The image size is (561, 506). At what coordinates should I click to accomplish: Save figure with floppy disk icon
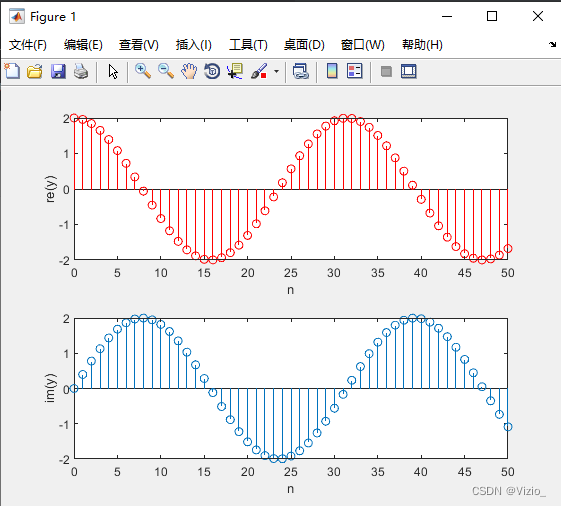click(x=58, y=71)
